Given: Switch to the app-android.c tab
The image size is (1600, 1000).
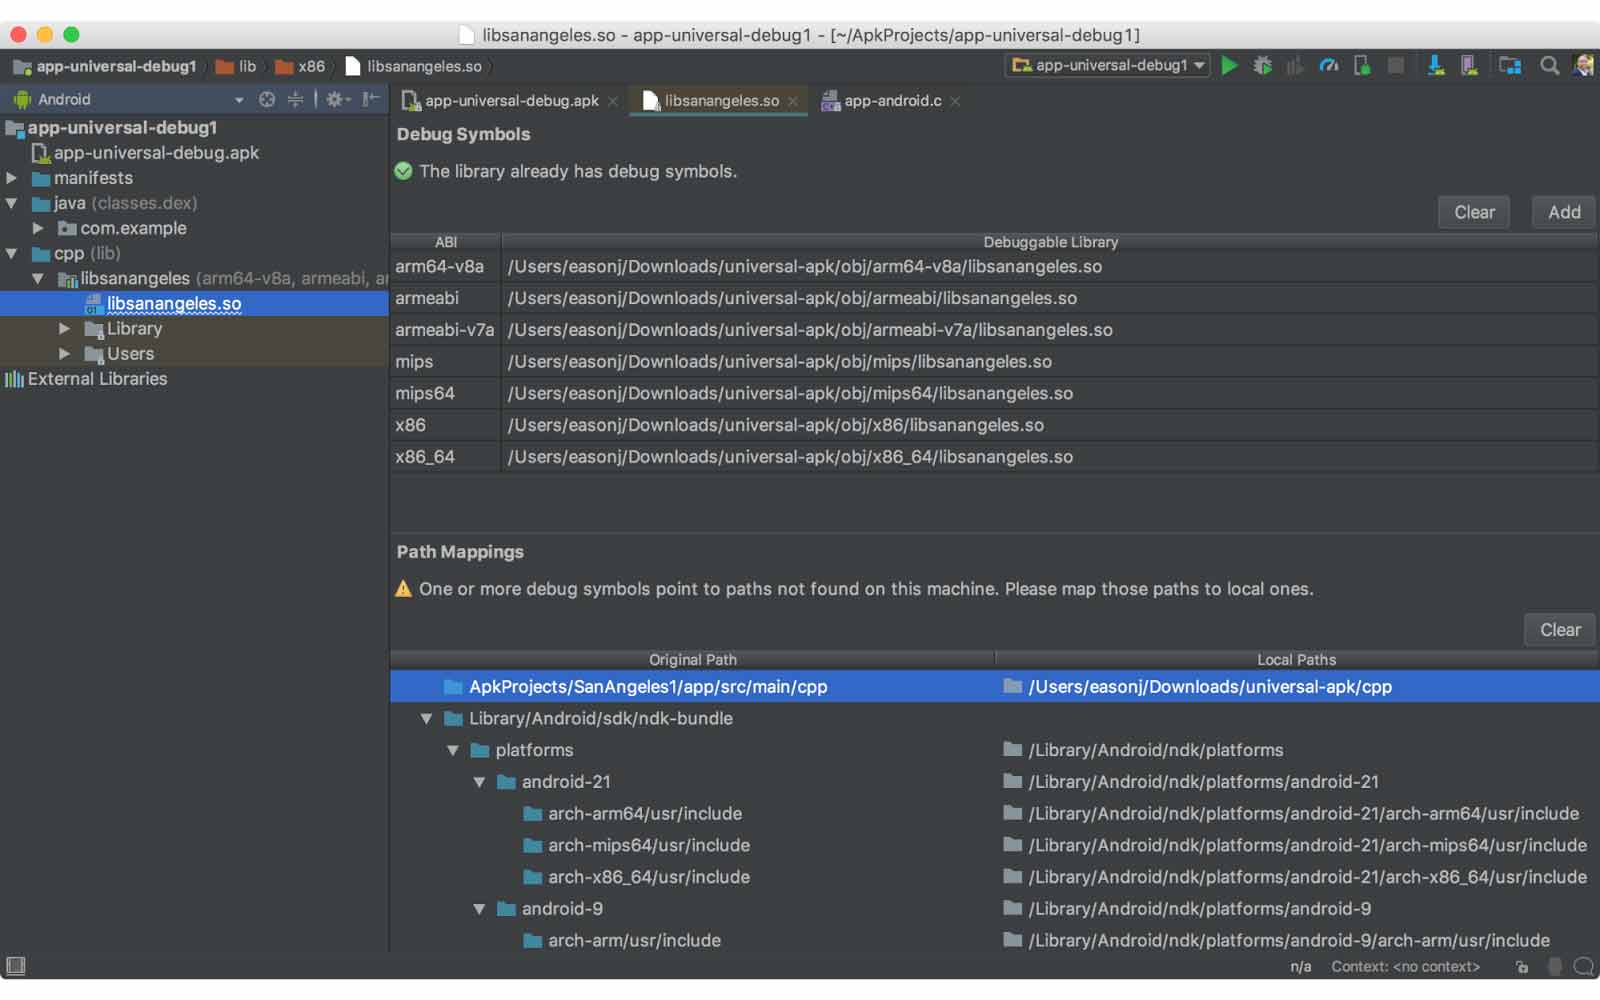Looking at the screenshot, I should 891,101.
